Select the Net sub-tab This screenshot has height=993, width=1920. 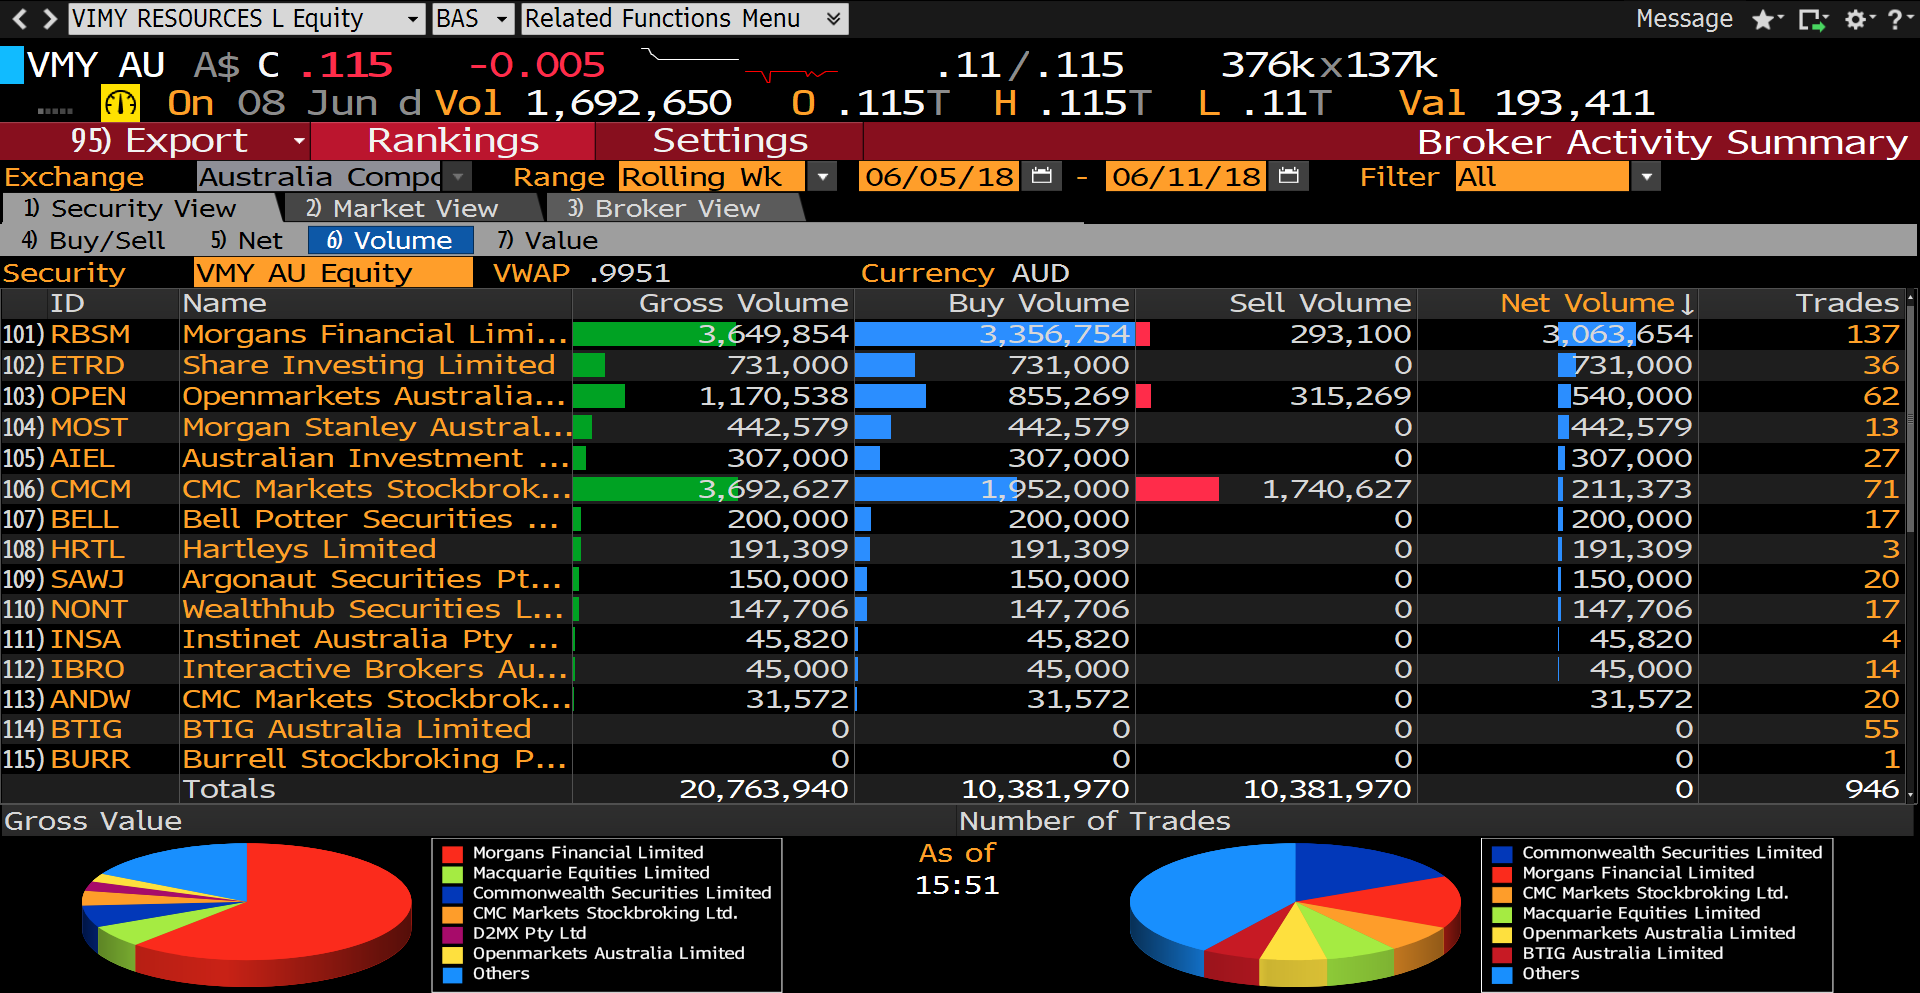tap(246, 240)
